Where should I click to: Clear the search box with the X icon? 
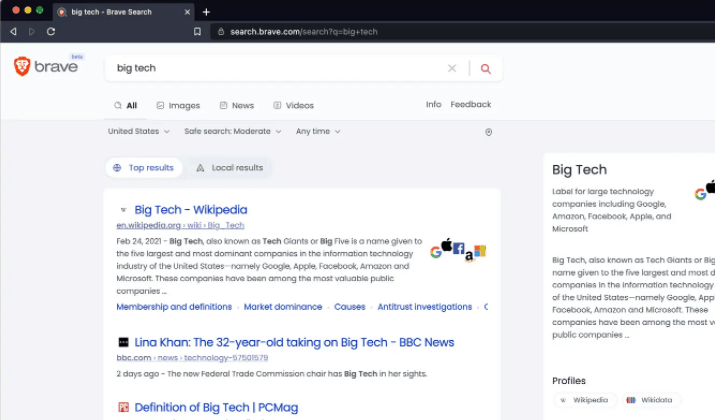452,68
